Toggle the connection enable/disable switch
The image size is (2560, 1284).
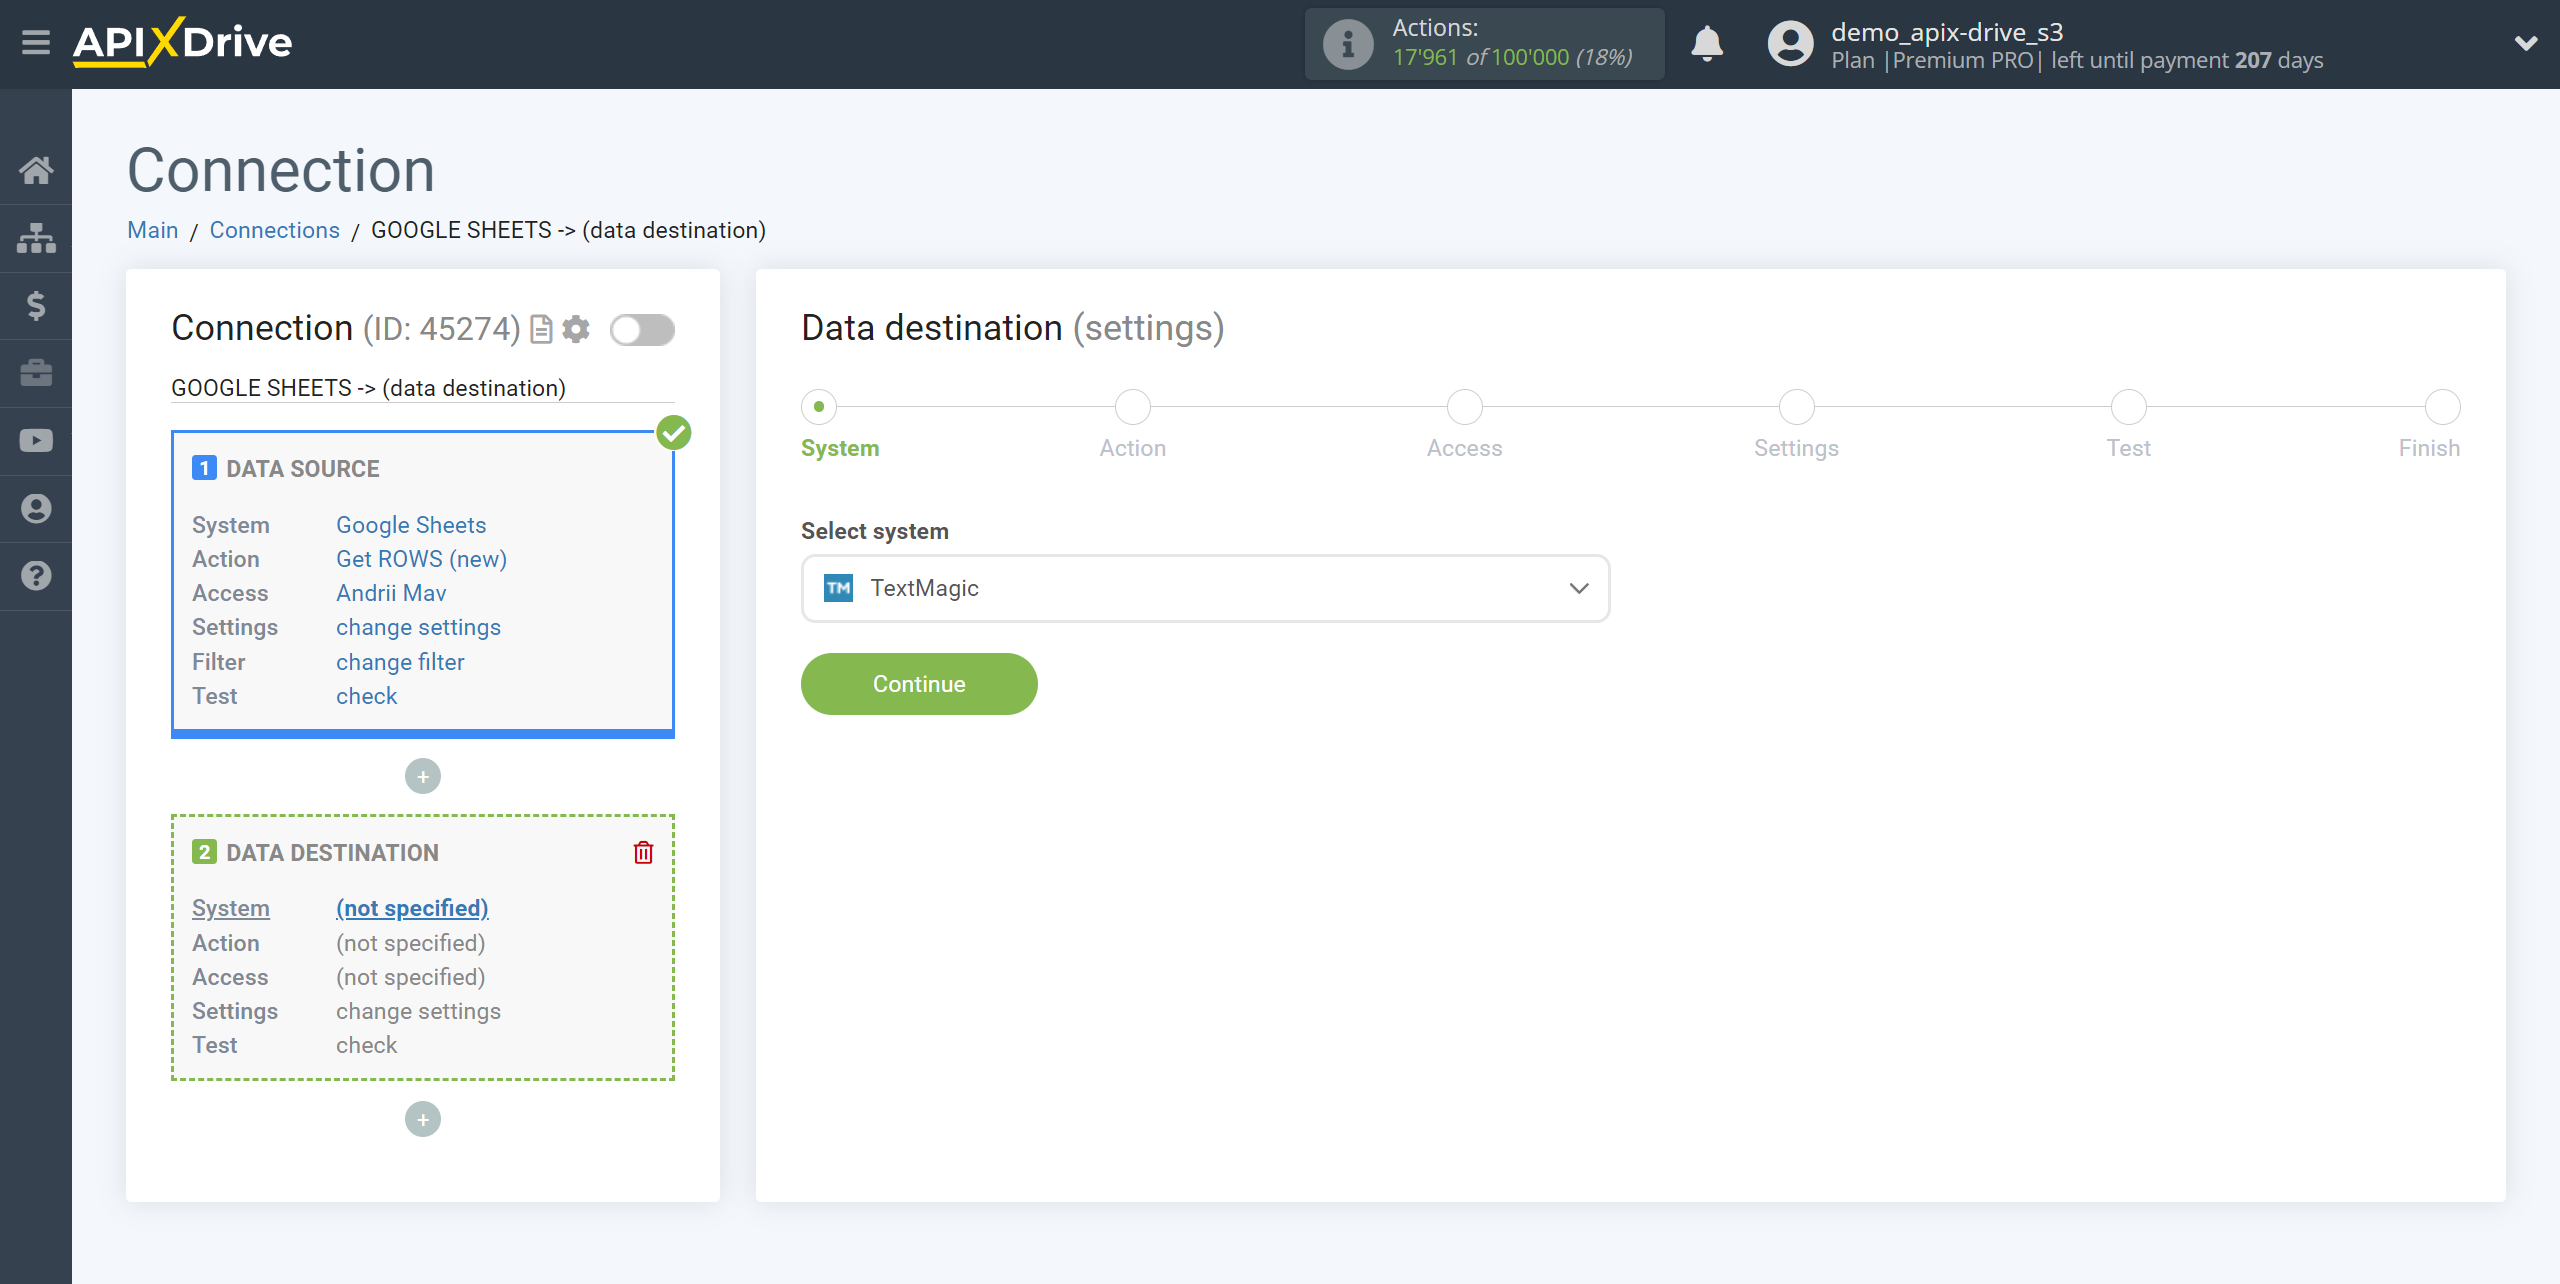642,329
